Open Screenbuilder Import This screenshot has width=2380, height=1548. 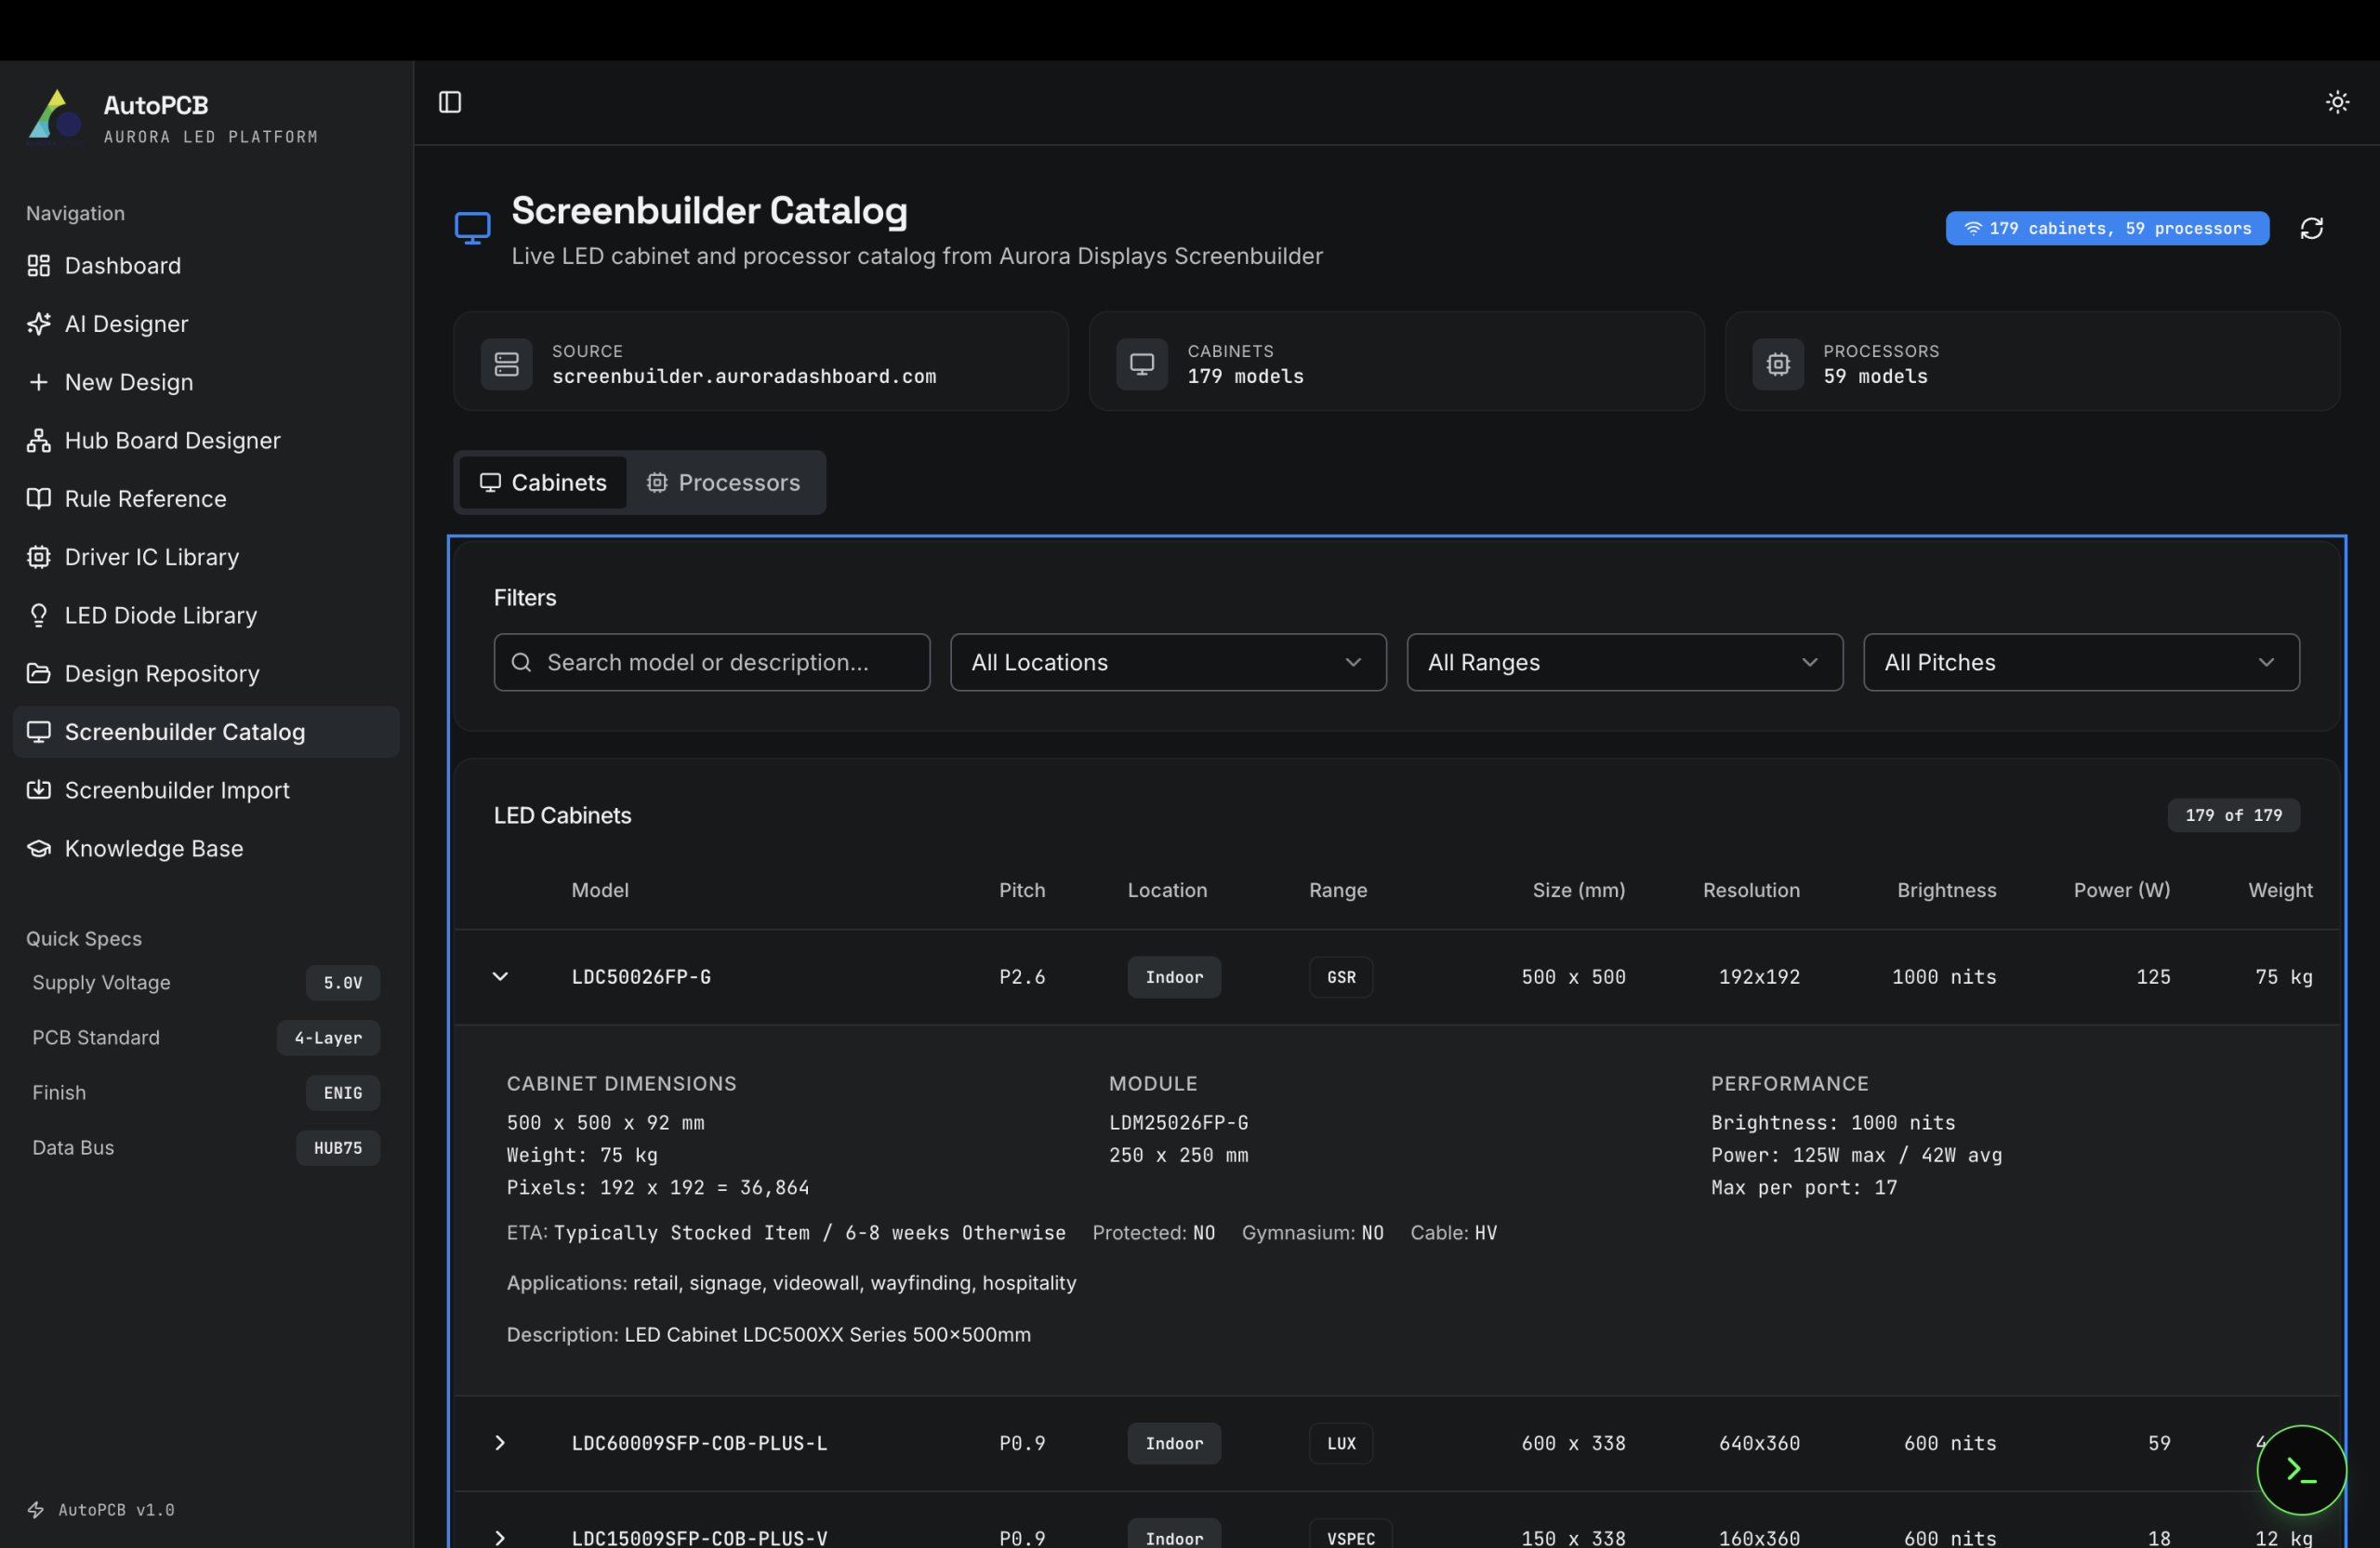click(x=177, y=790)
